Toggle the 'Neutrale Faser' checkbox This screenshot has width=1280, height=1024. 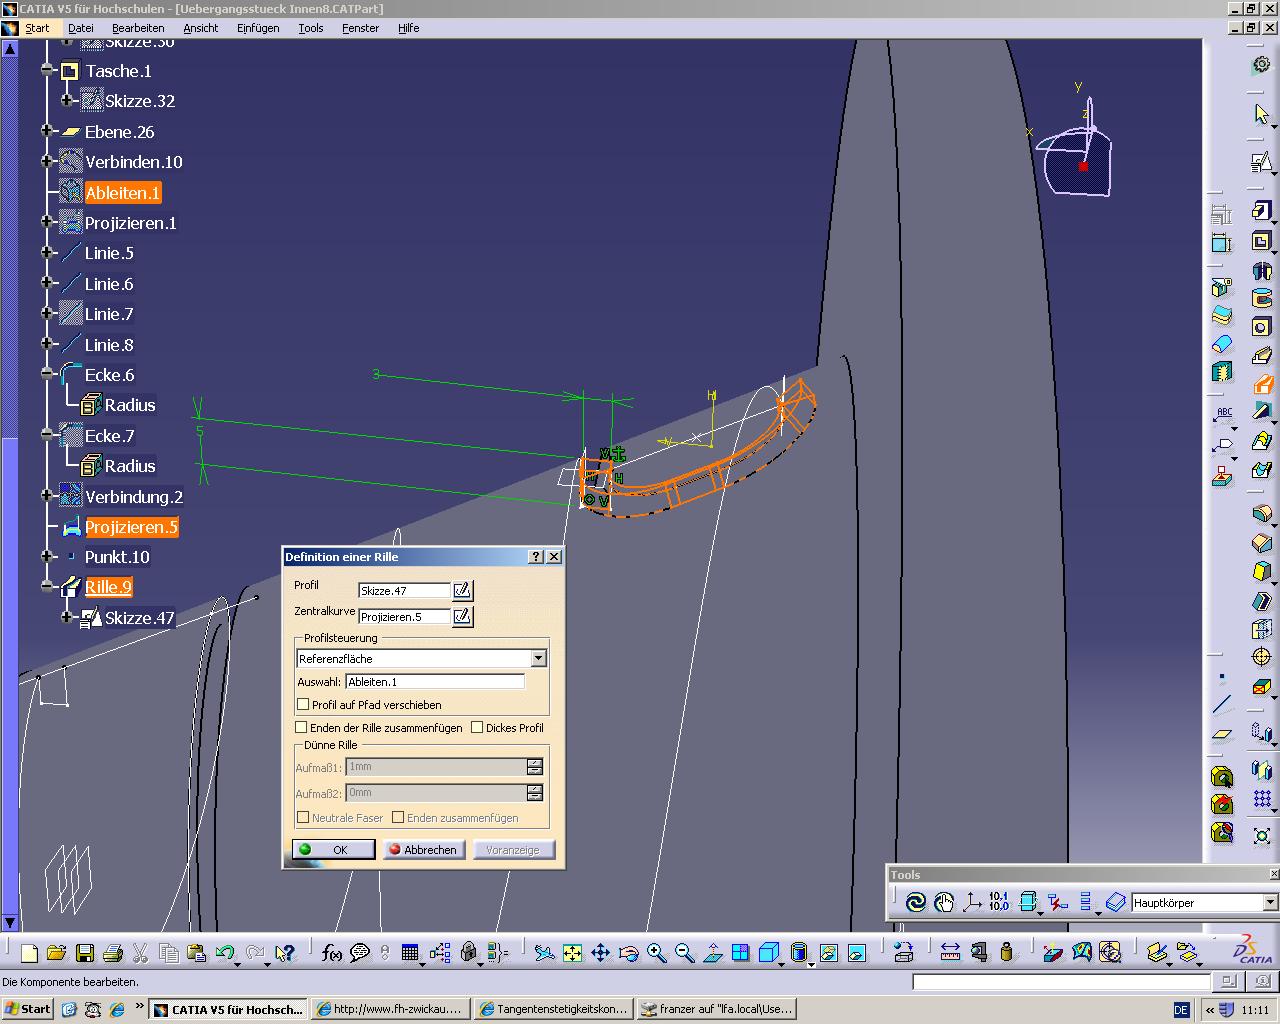tap(303, 817)
